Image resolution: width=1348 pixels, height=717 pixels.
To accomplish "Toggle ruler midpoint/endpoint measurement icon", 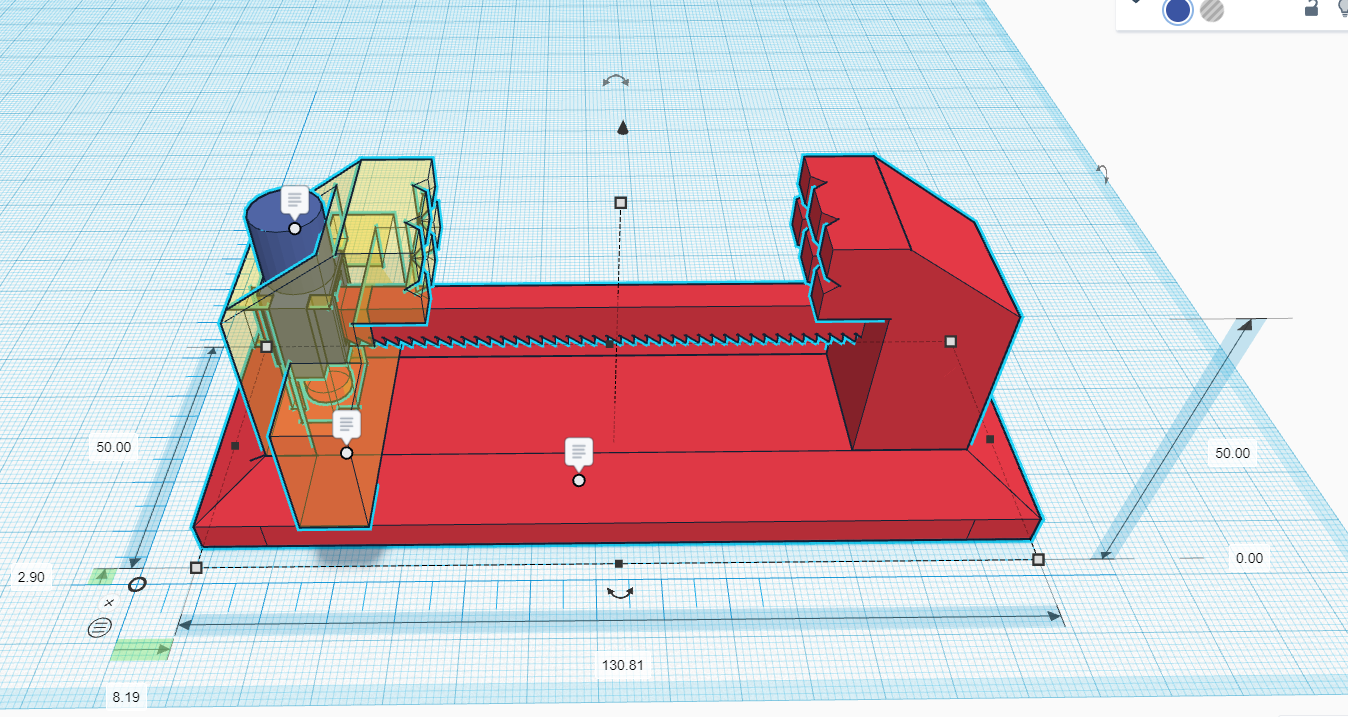I will point(100,628).
